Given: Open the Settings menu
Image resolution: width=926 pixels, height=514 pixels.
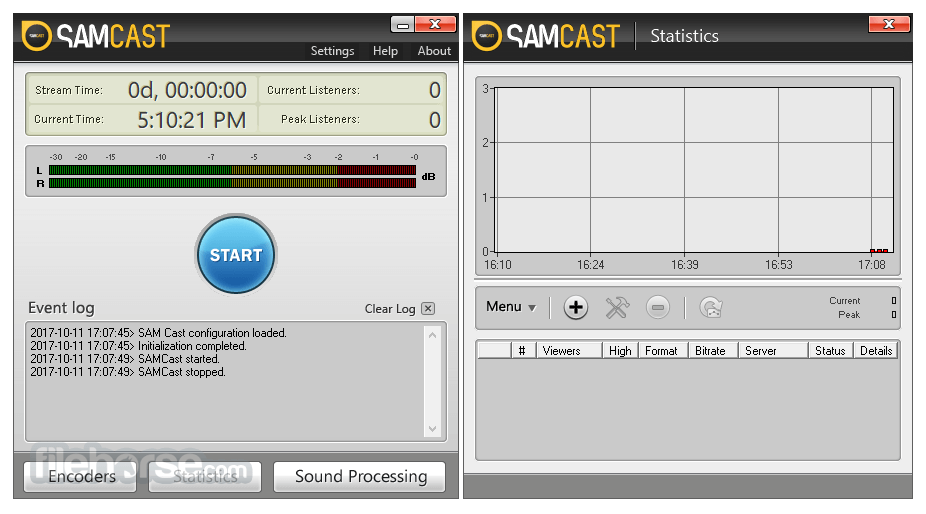Looking at the screenshot, I should 332,51.
